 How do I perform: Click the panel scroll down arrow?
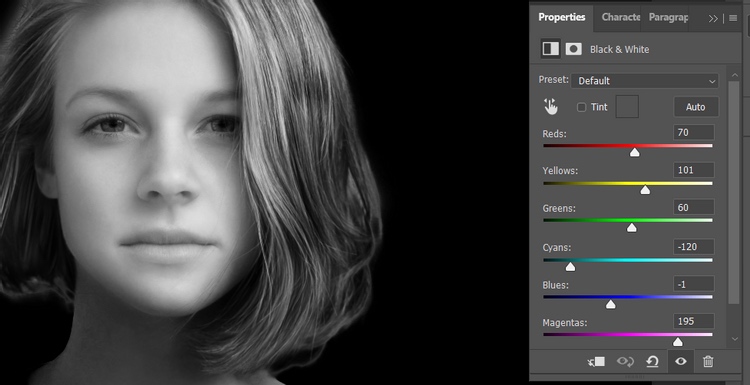[x=735, y=339]
